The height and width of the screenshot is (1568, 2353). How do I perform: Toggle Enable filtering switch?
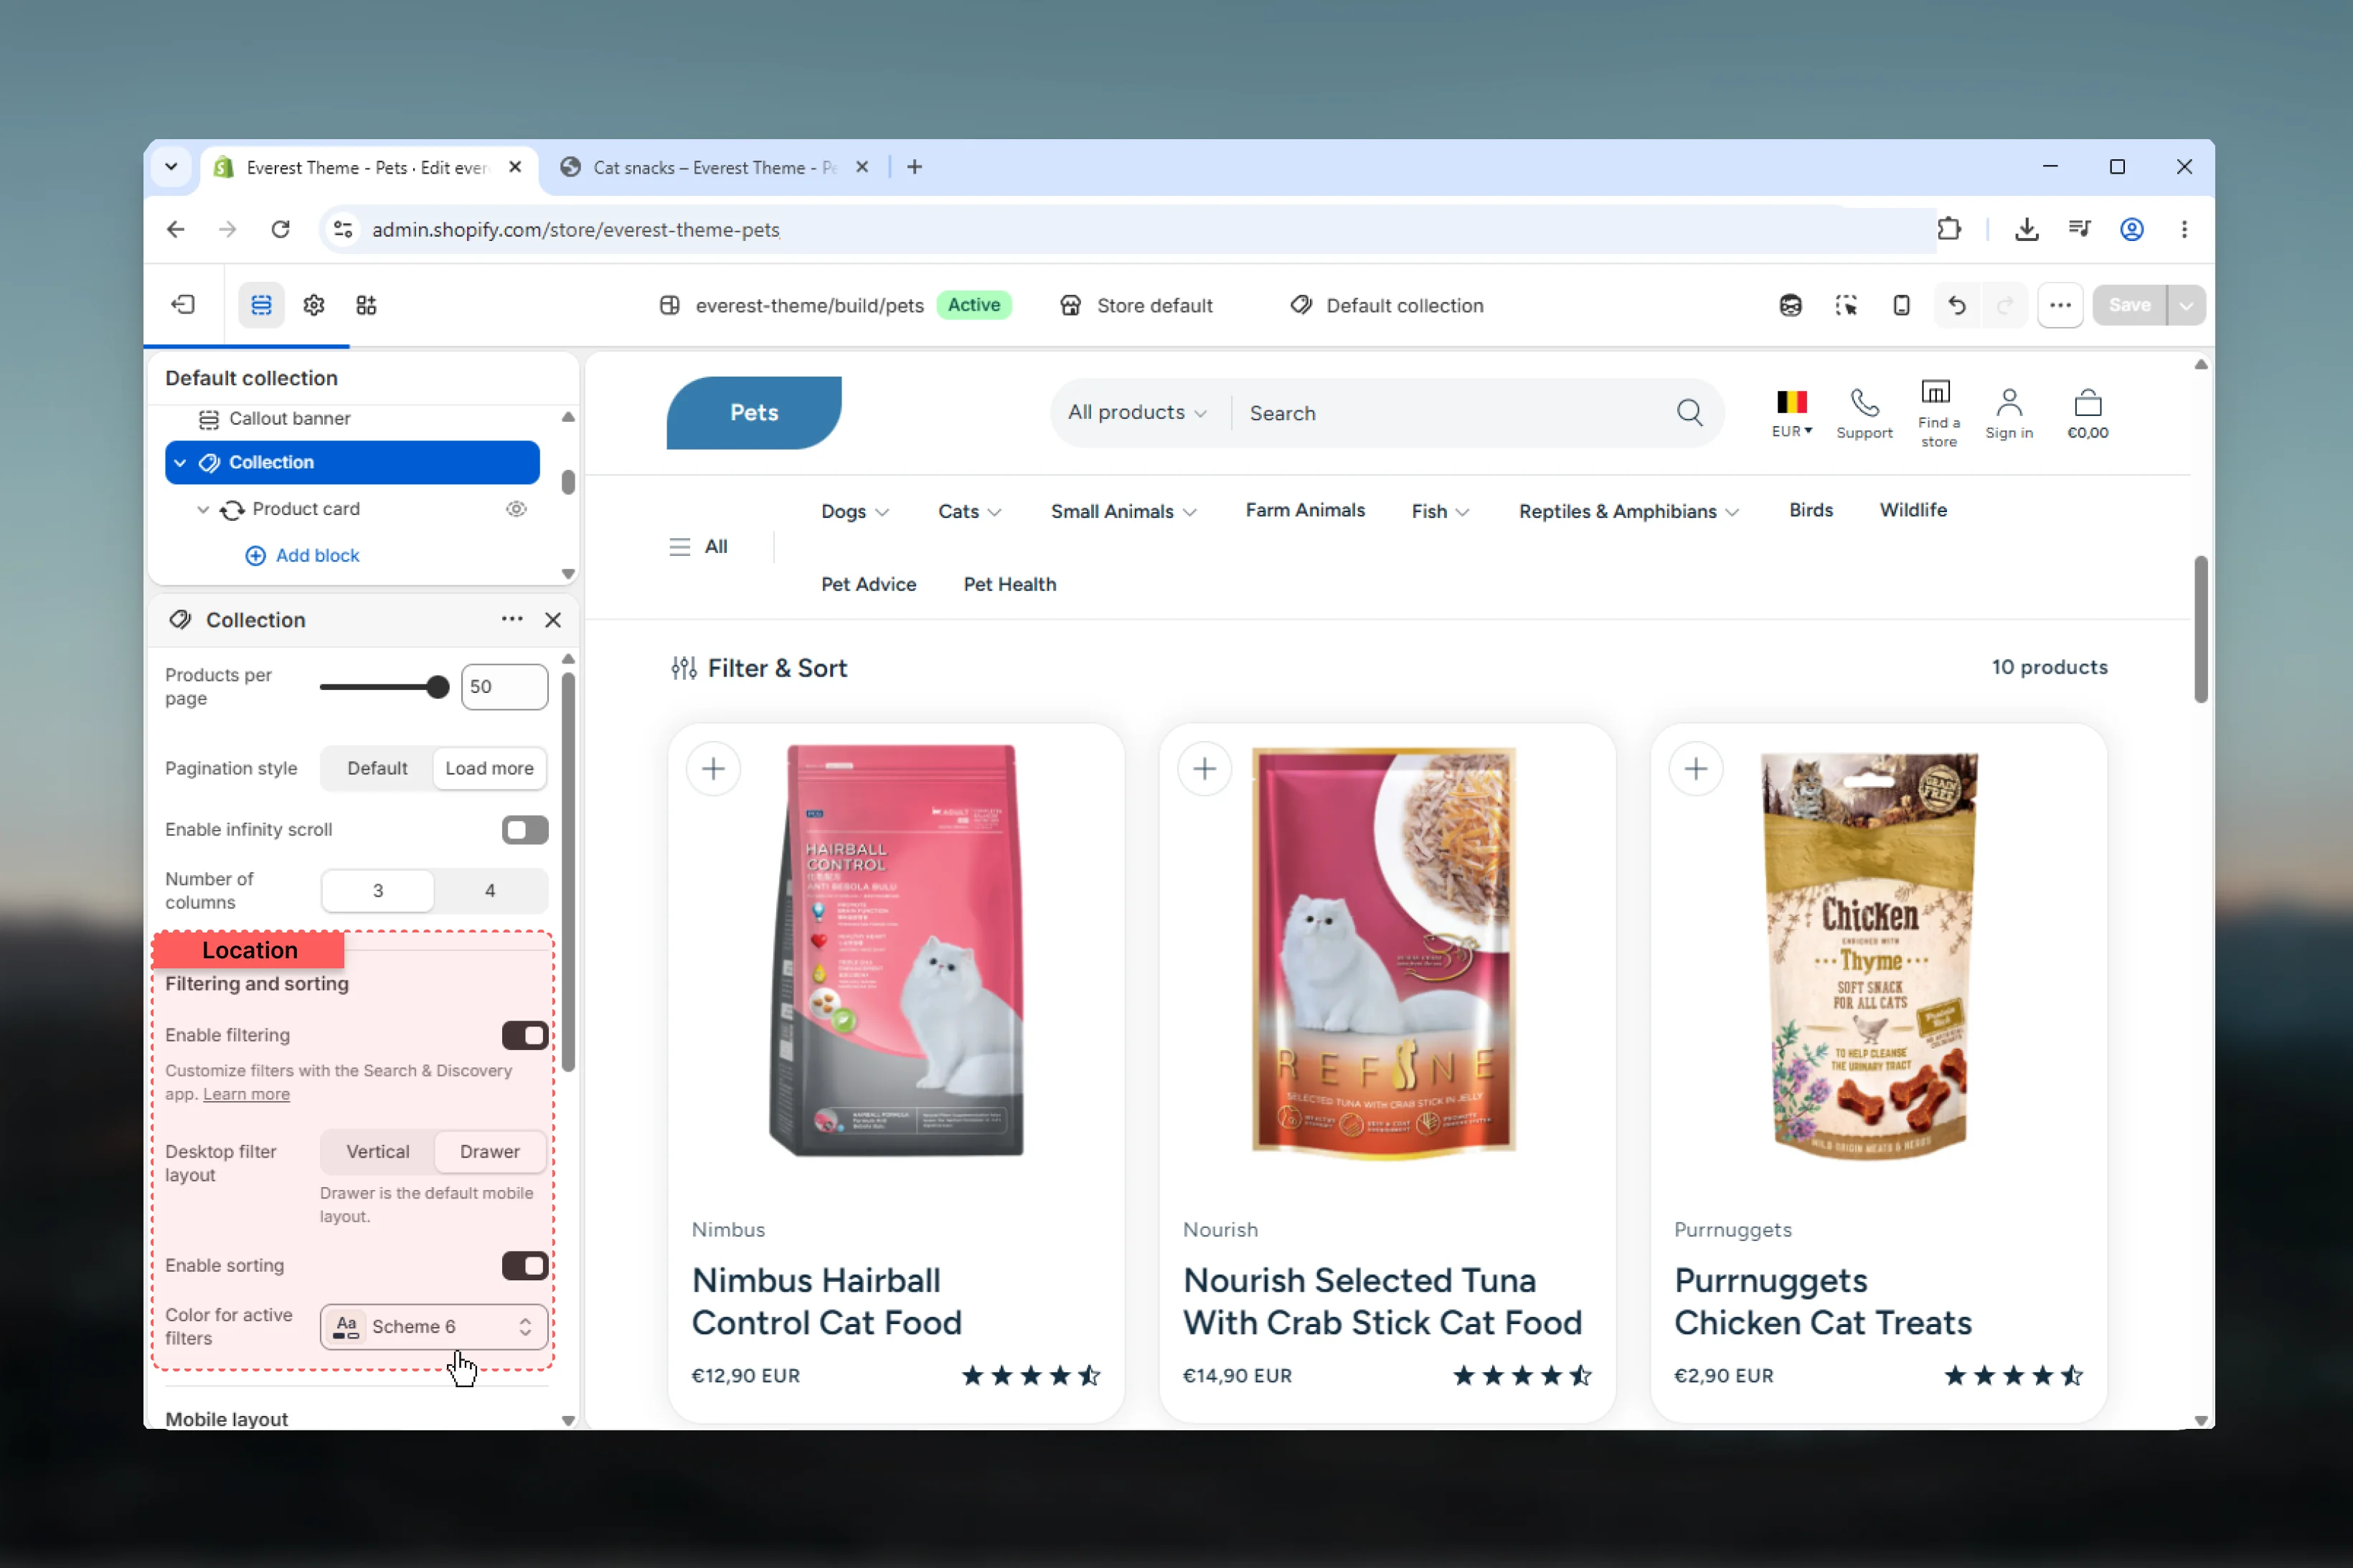[x=525, y=1034]
